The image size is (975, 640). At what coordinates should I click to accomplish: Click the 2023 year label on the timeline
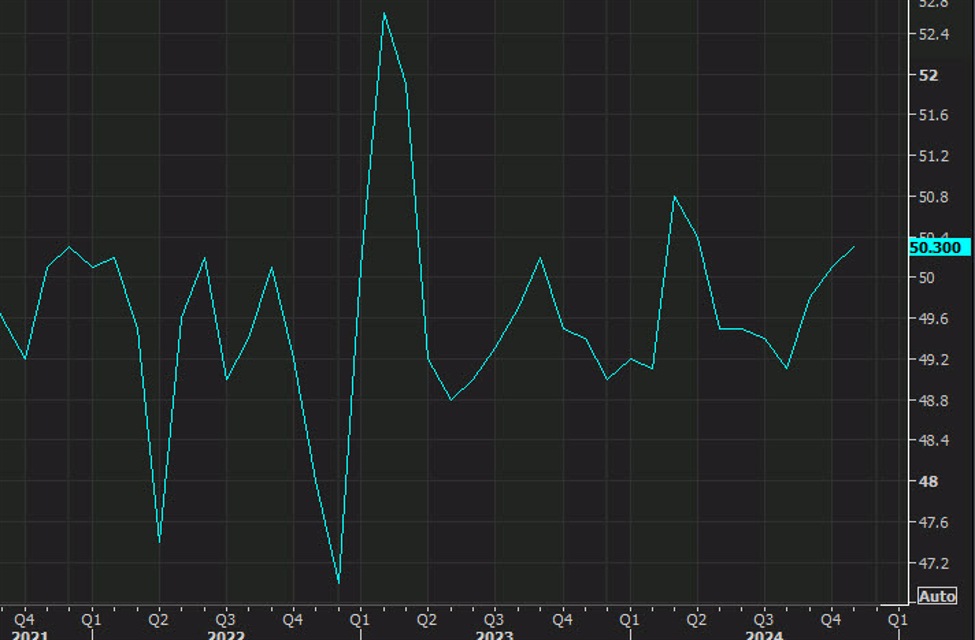pos(494,633)
